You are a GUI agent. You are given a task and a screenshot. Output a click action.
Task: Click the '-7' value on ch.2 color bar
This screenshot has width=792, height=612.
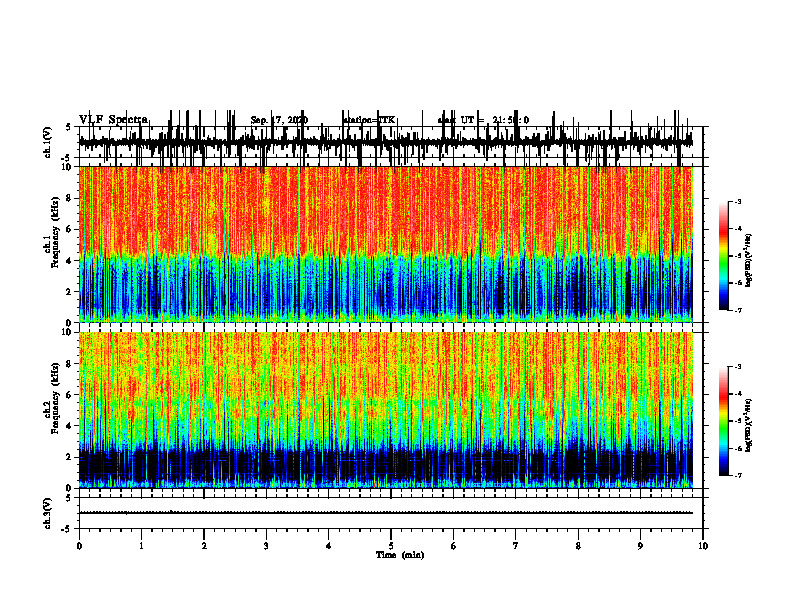pyautogui.click(x=737, y=475)
